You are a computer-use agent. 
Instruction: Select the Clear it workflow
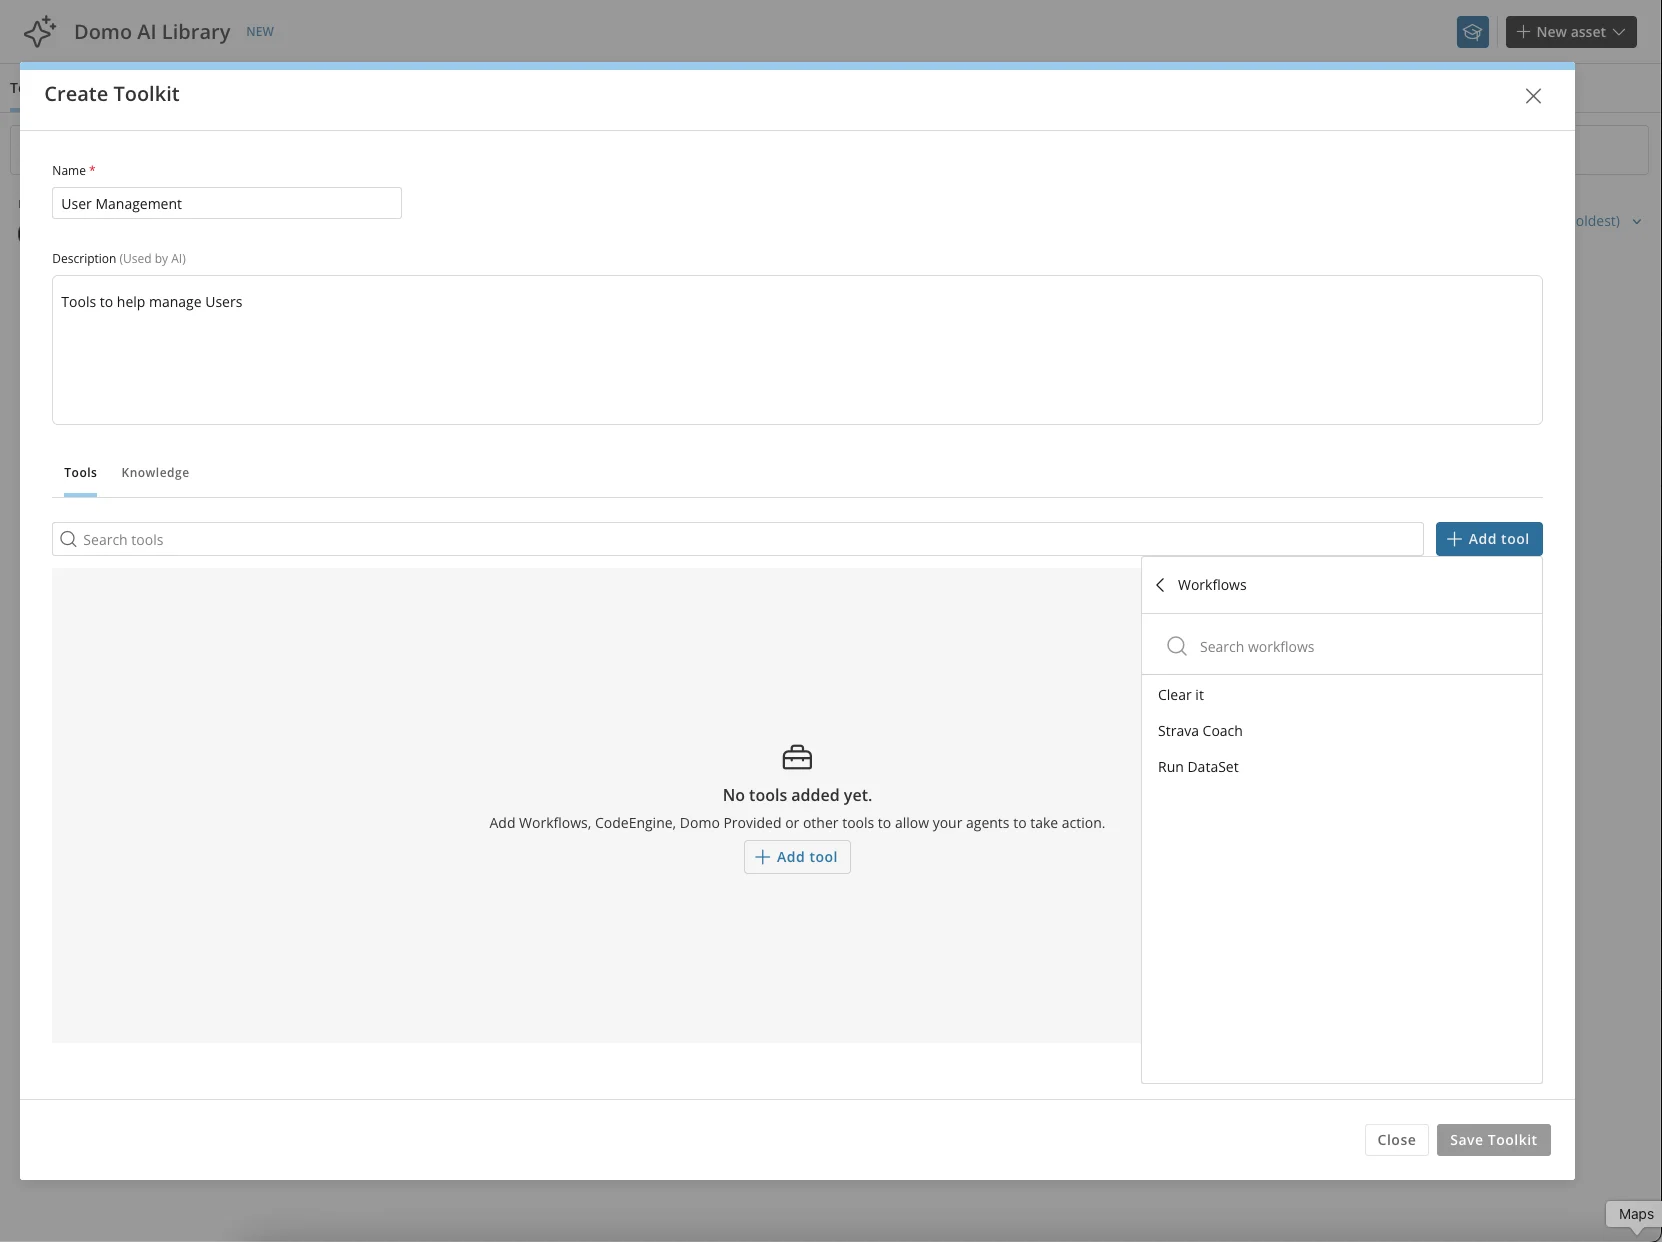coord(1342,695)
